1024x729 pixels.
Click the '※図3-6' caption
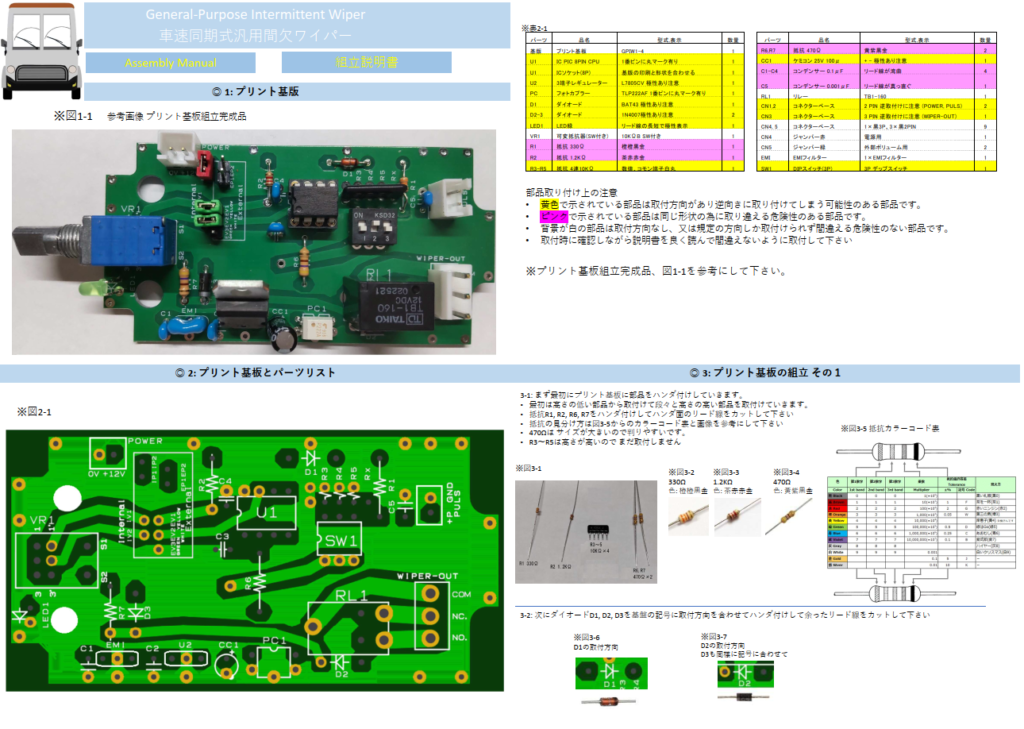point(586,637)
